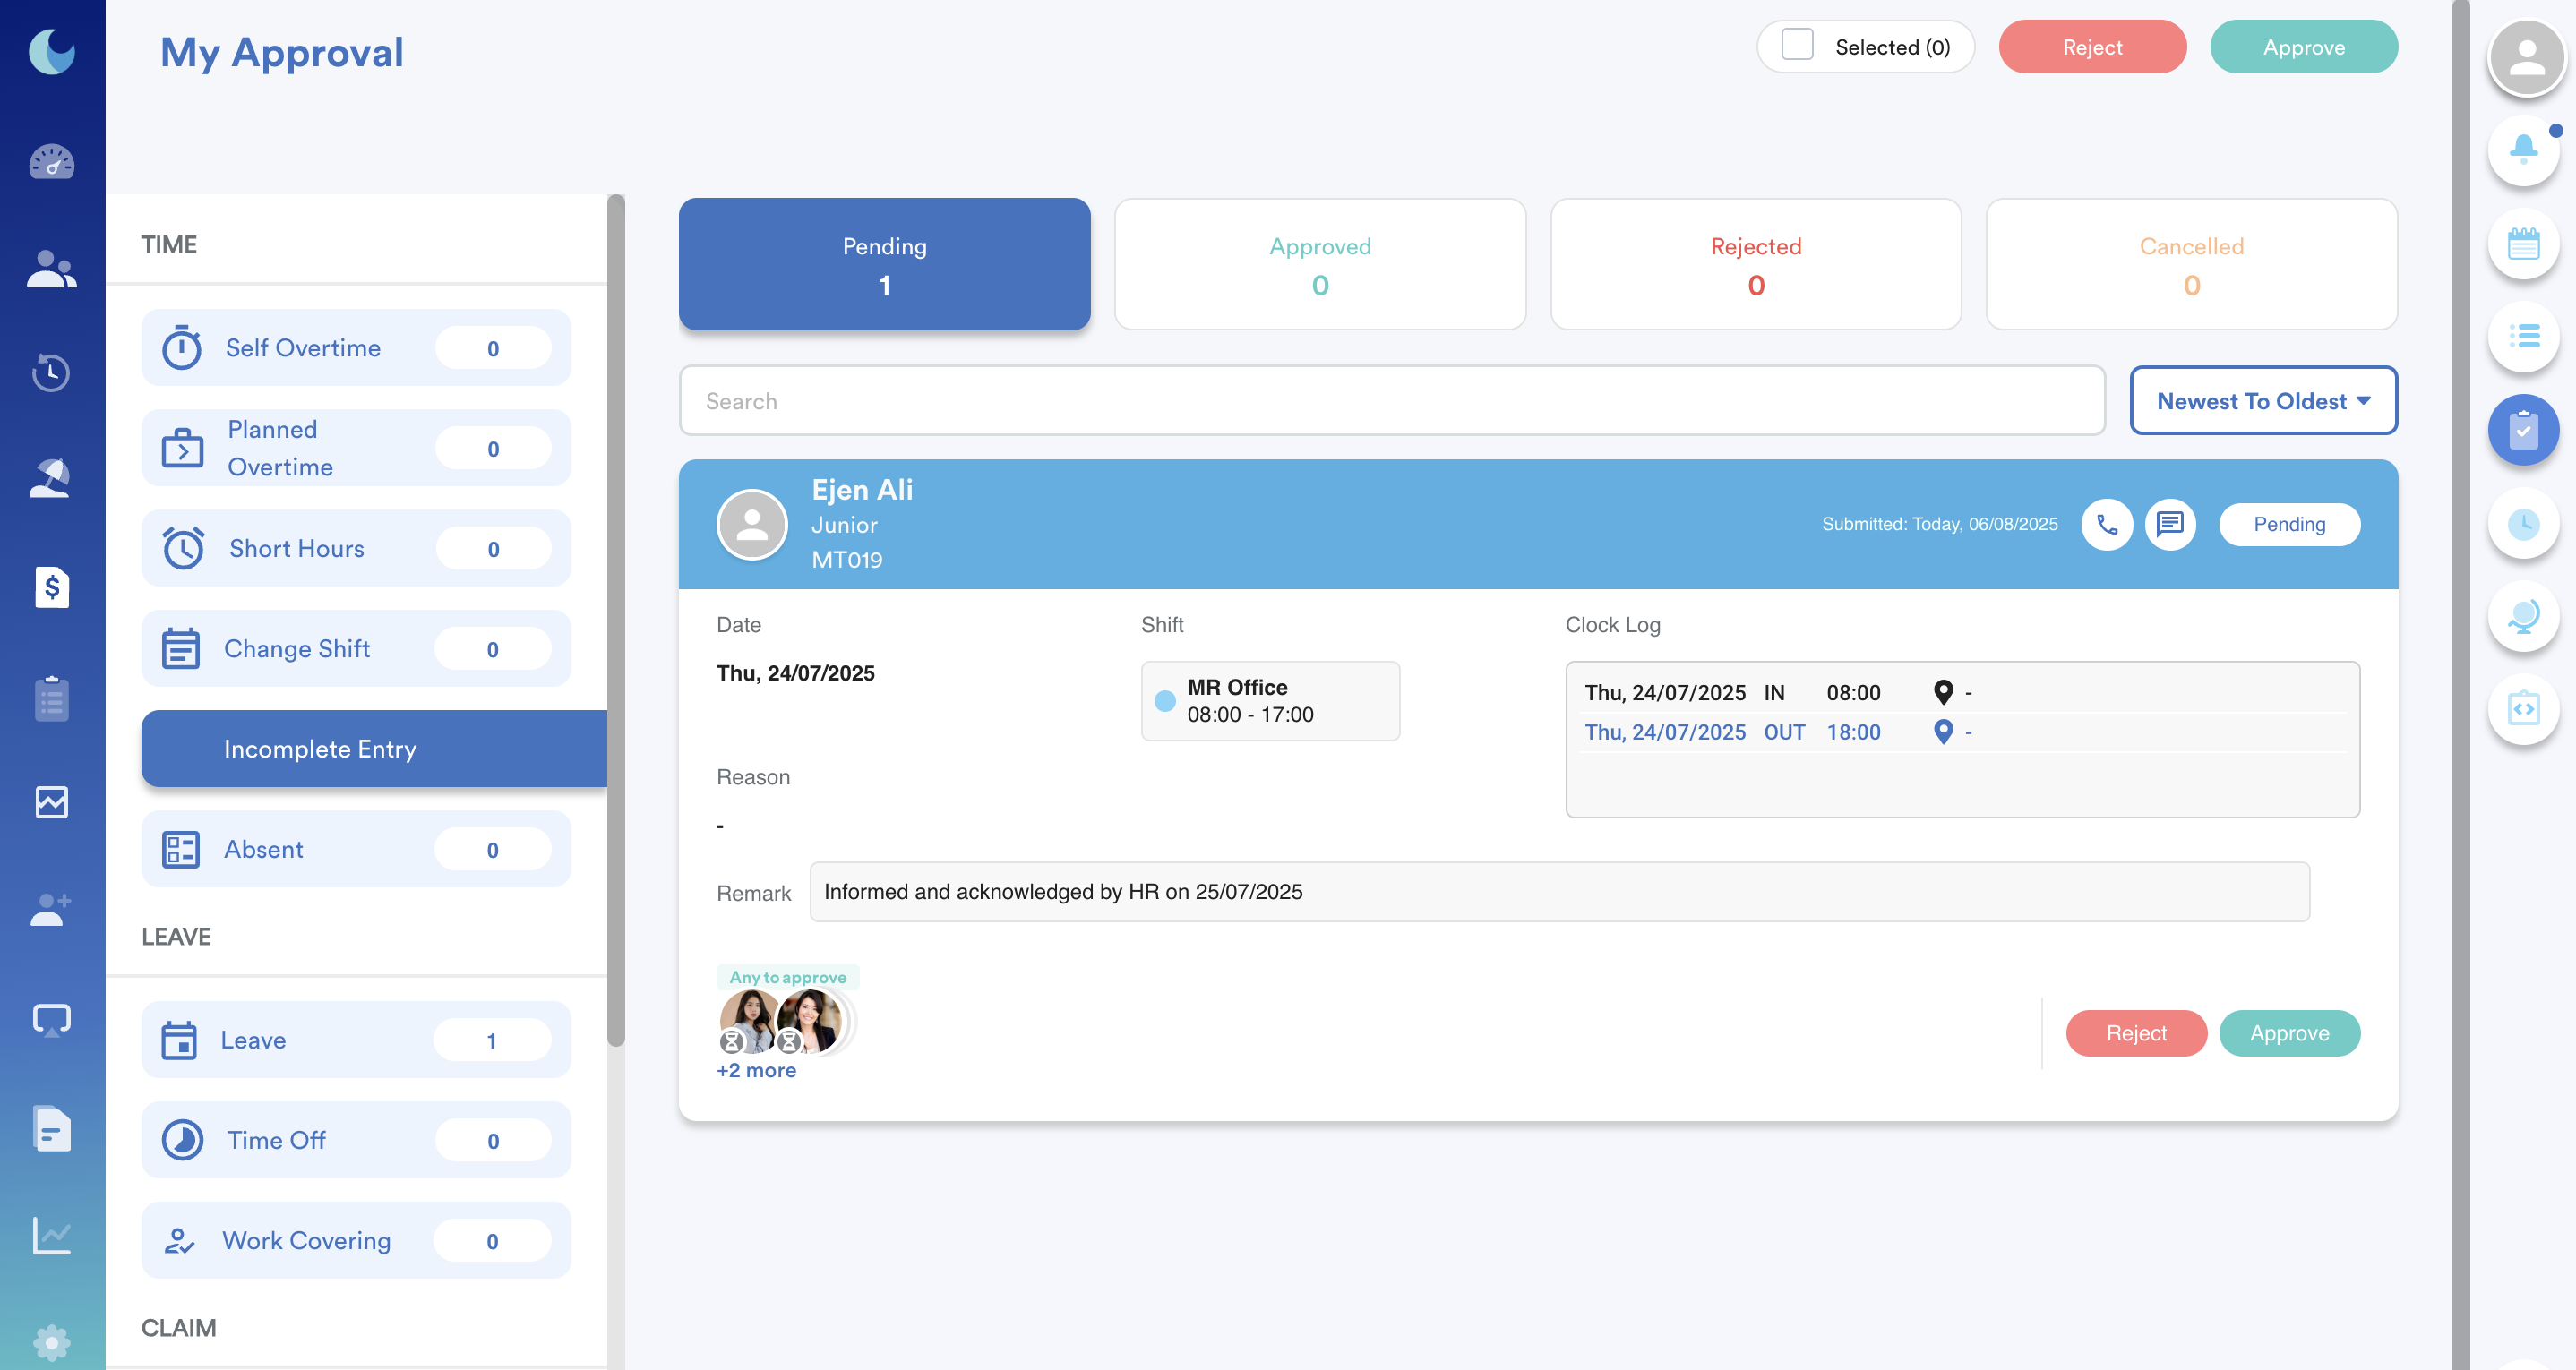The width and height of the screenshot is (2576, 1370).
Task: Open the notifications bell icon
Action: (x=2523, y=150)
